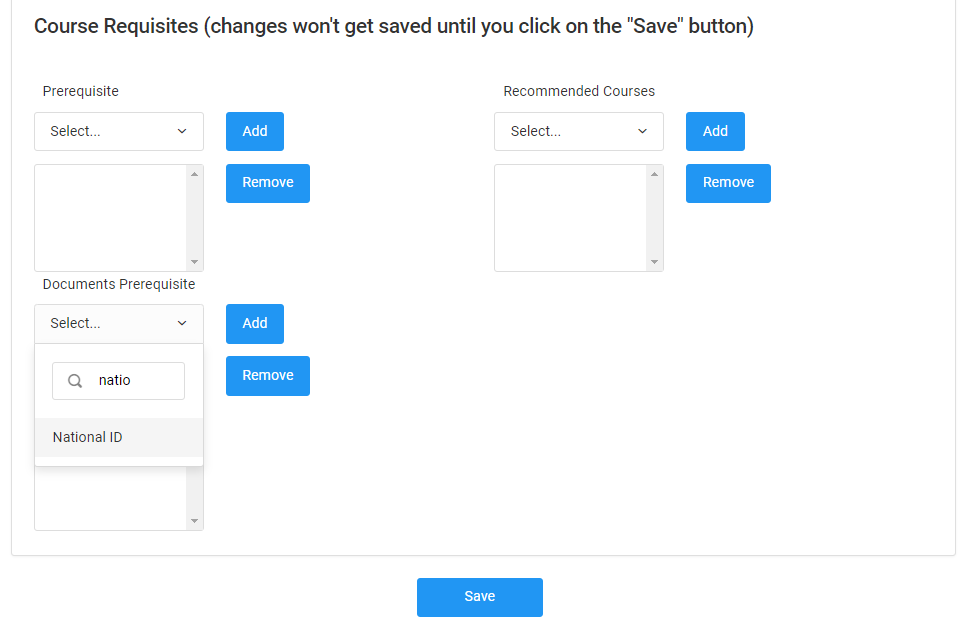Click the dropdown search field containing natio

[135, 381]
